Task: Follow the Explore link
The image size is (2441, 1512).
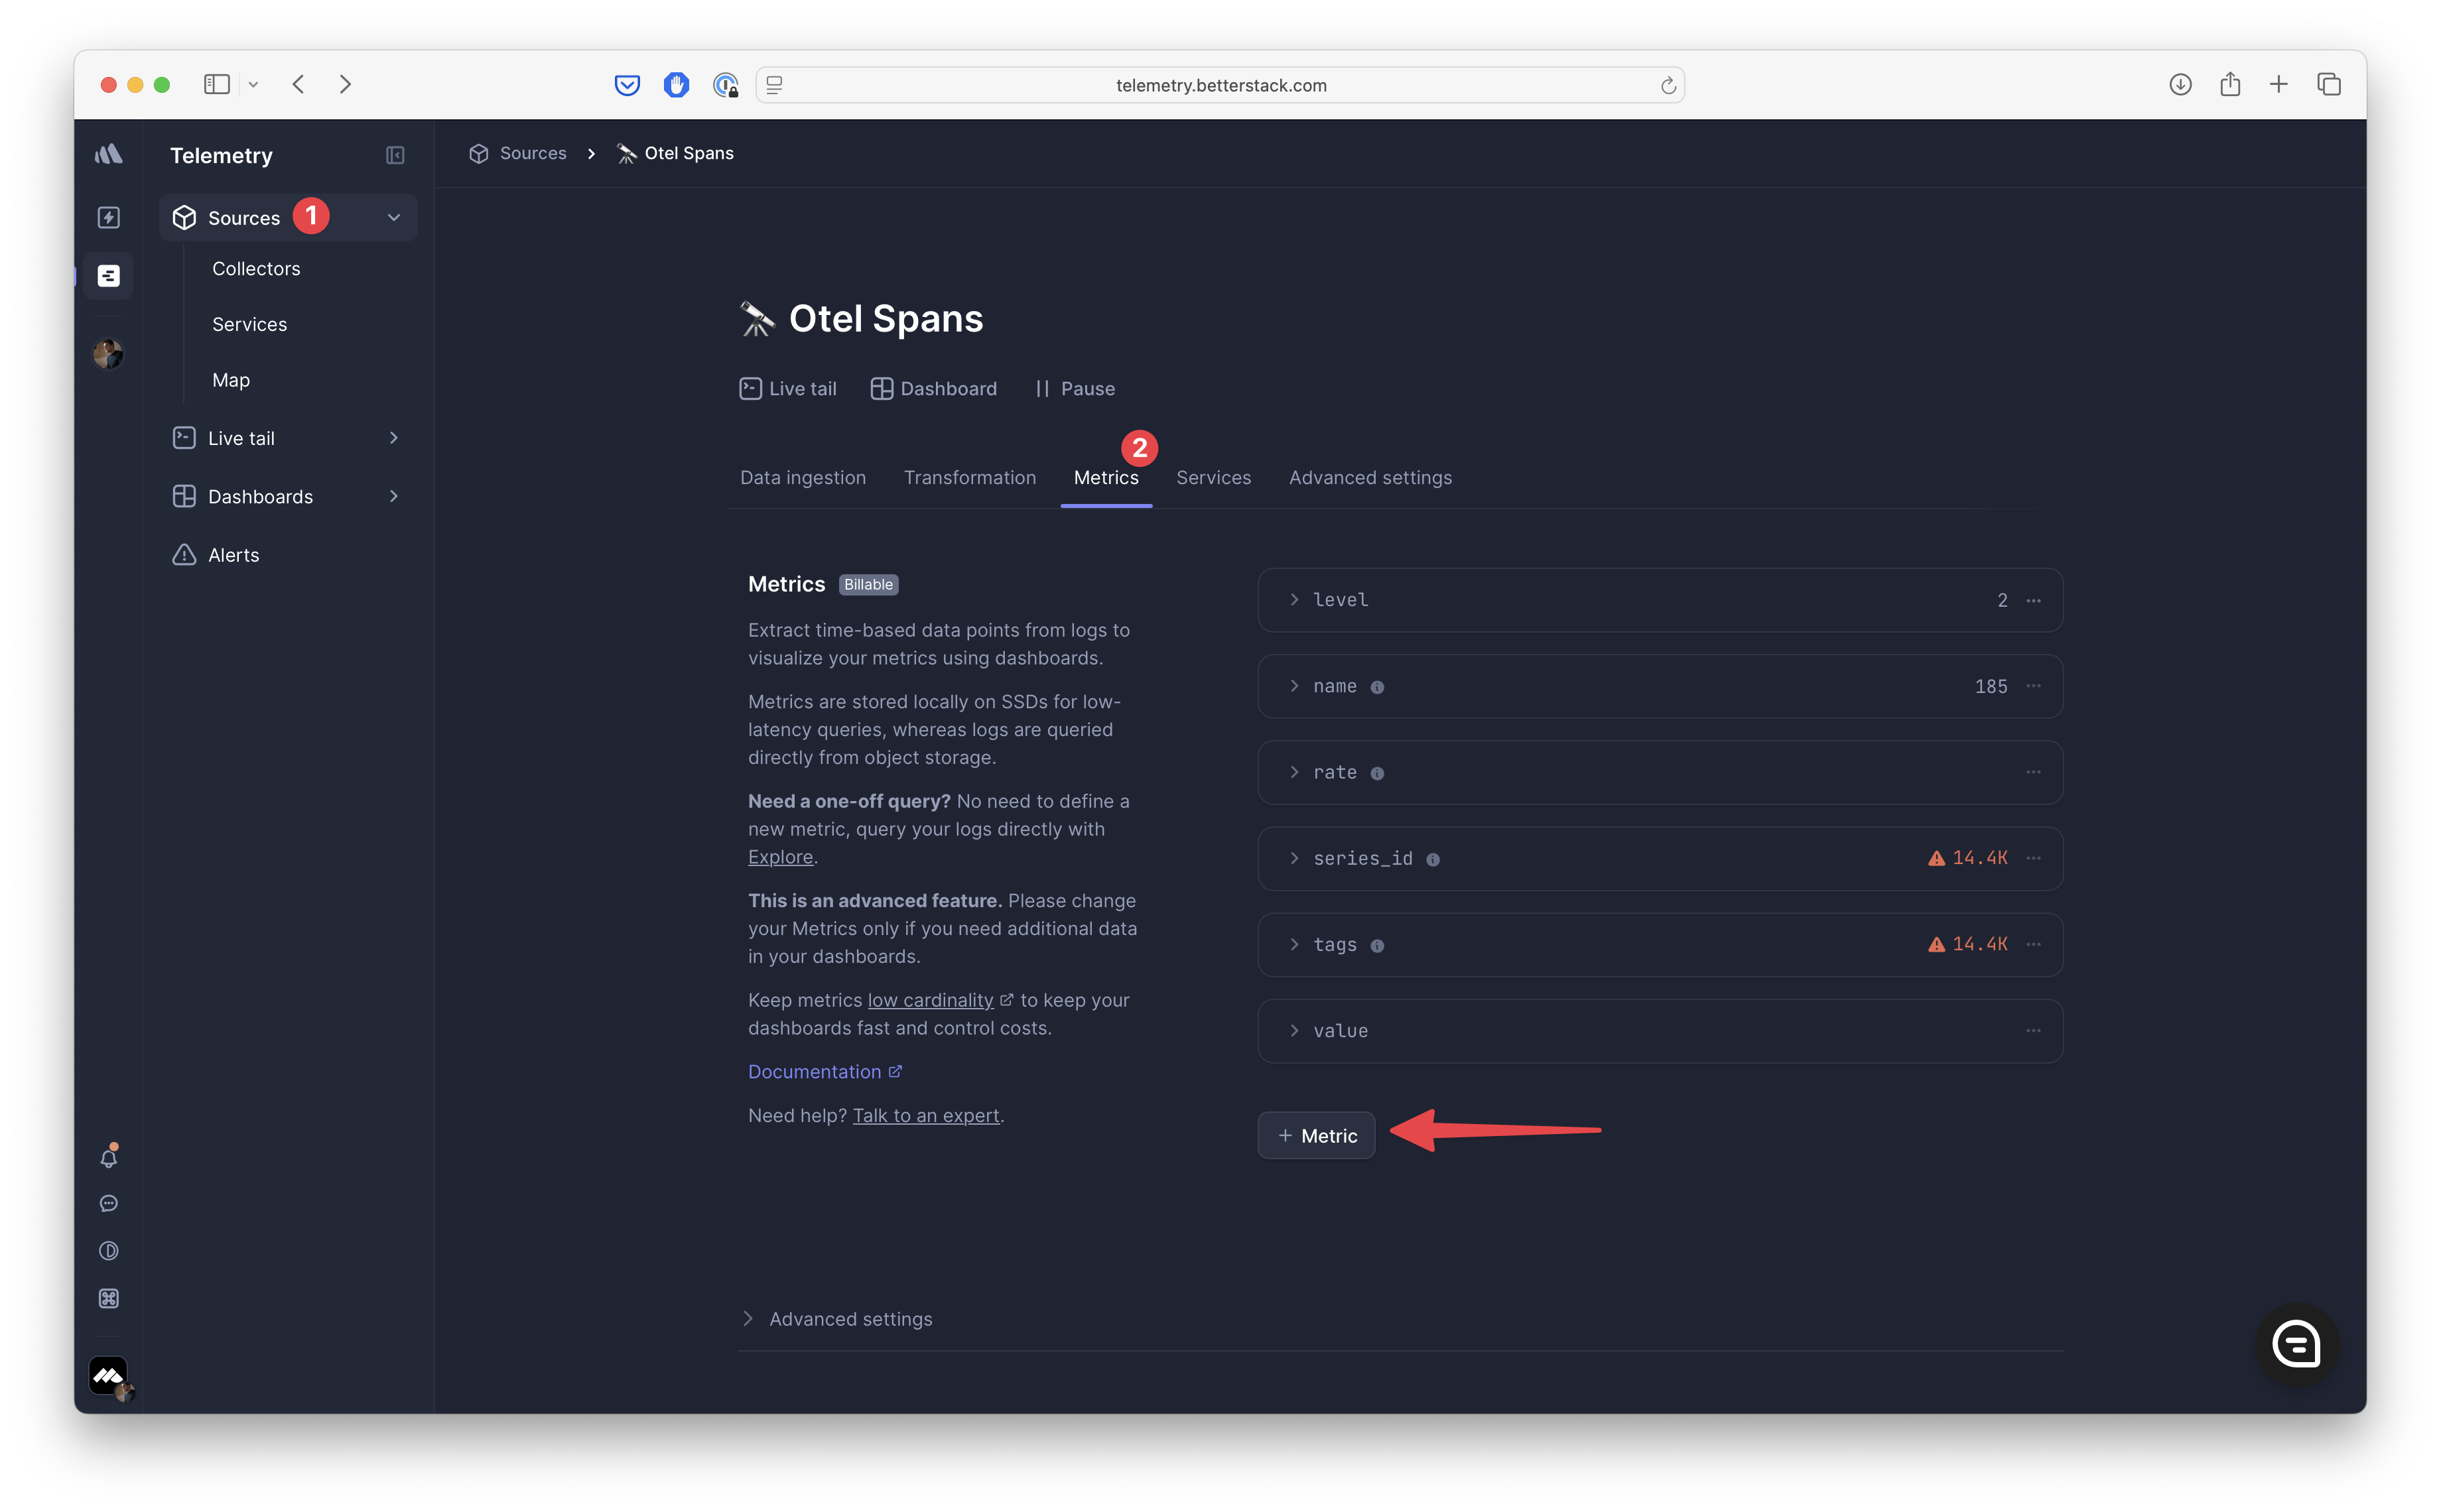Action: 780,857
